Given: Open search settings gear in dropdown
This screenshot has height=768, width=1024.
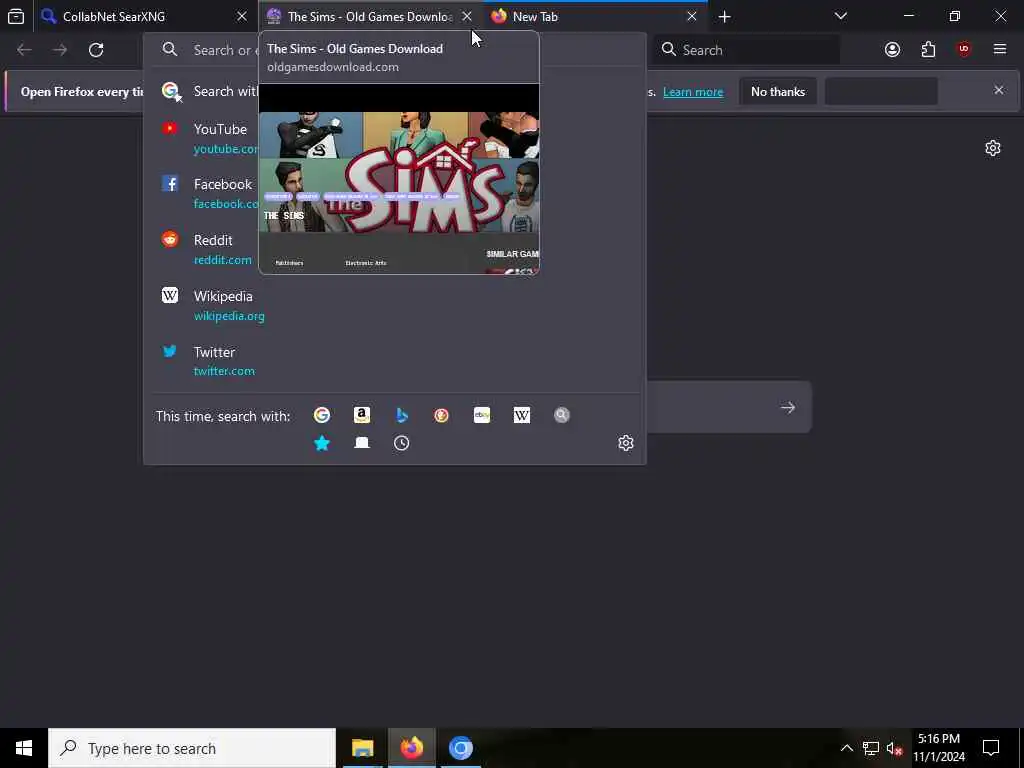Looking at the screenshot, I should tap(626, 443).
